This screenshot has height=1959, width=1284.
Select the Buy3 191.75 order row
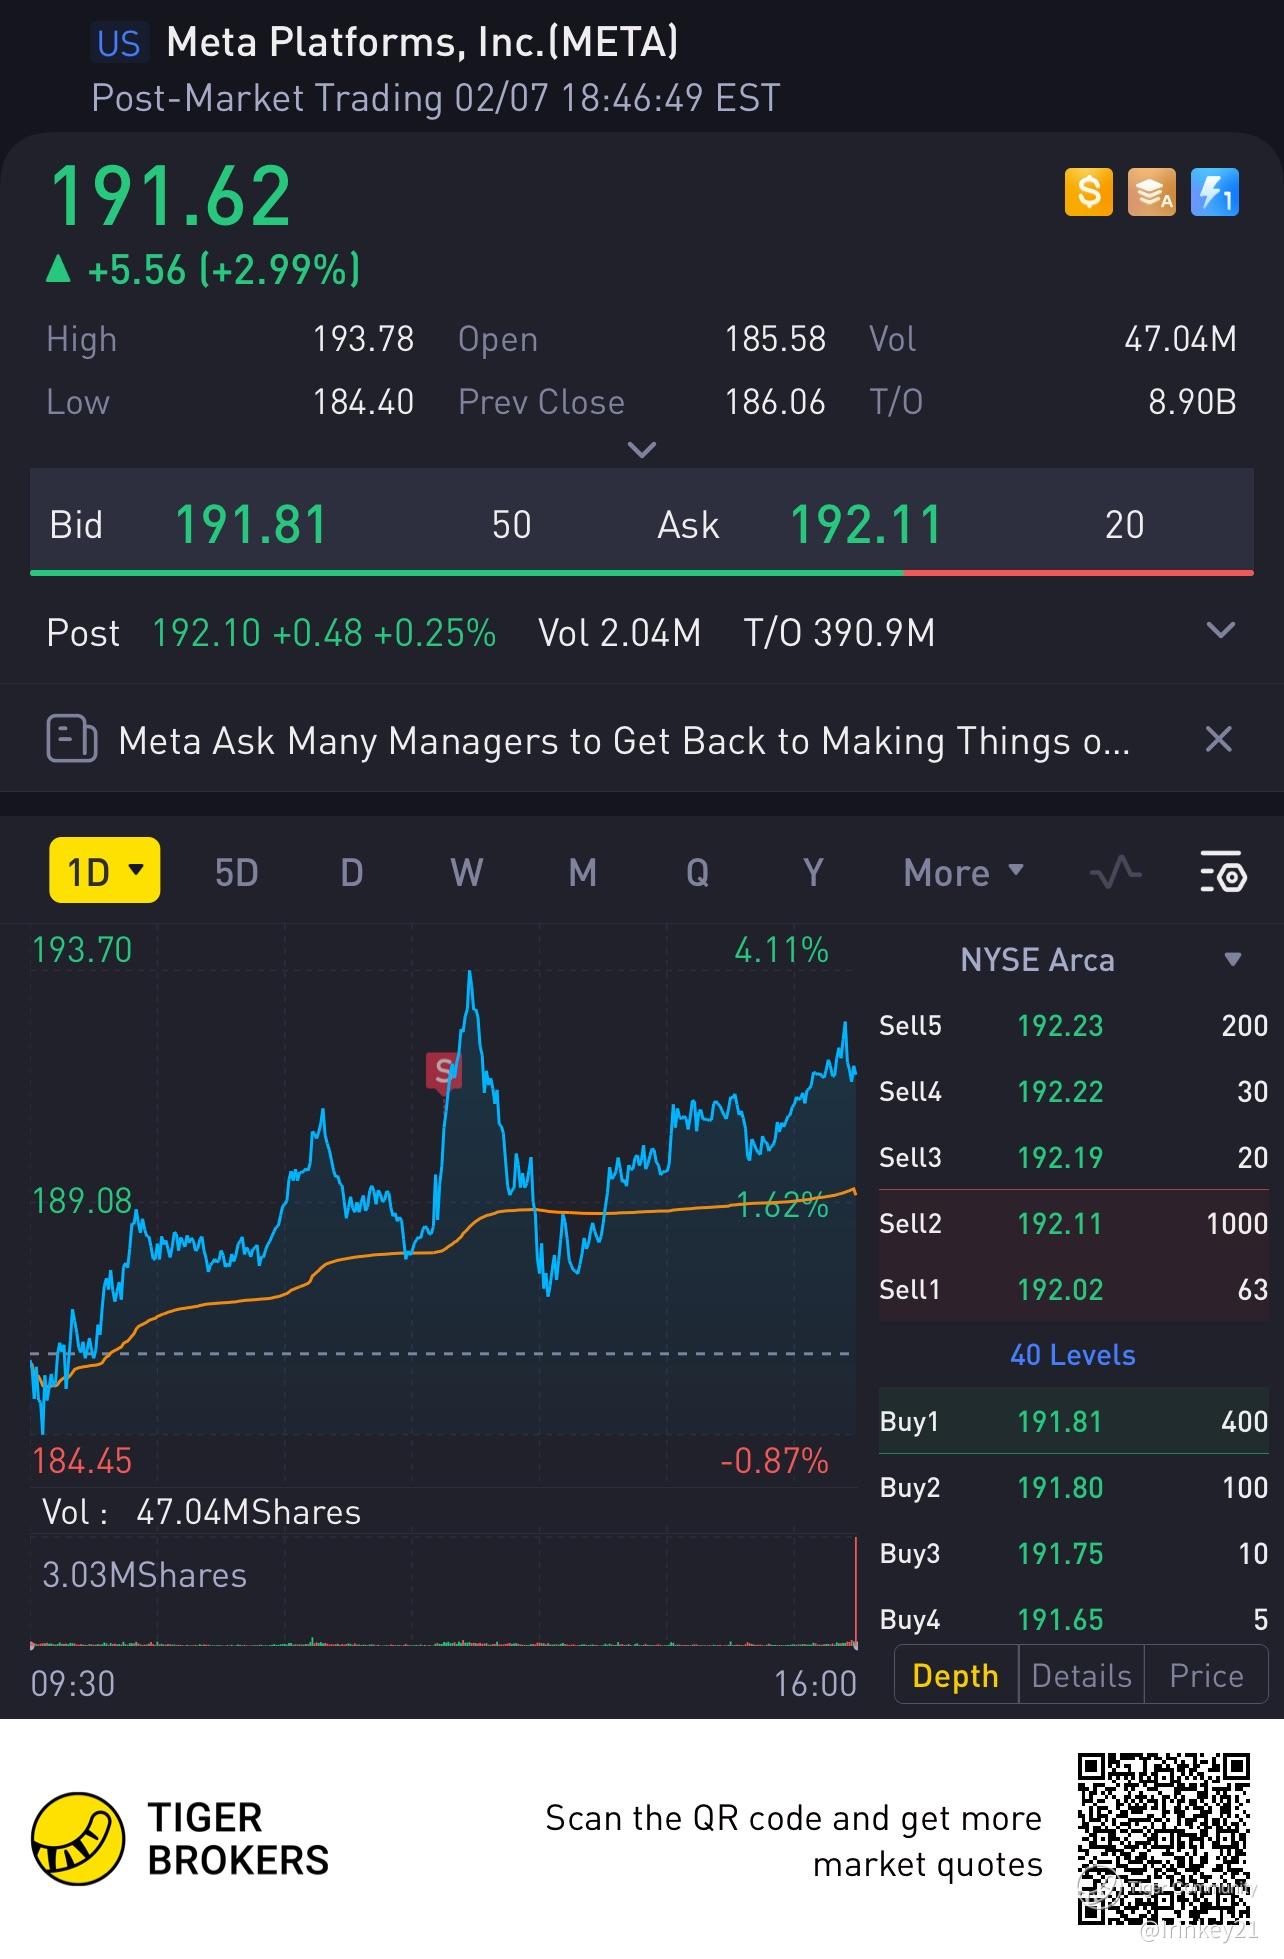pyautogui.click(x=1073, y=1553)
